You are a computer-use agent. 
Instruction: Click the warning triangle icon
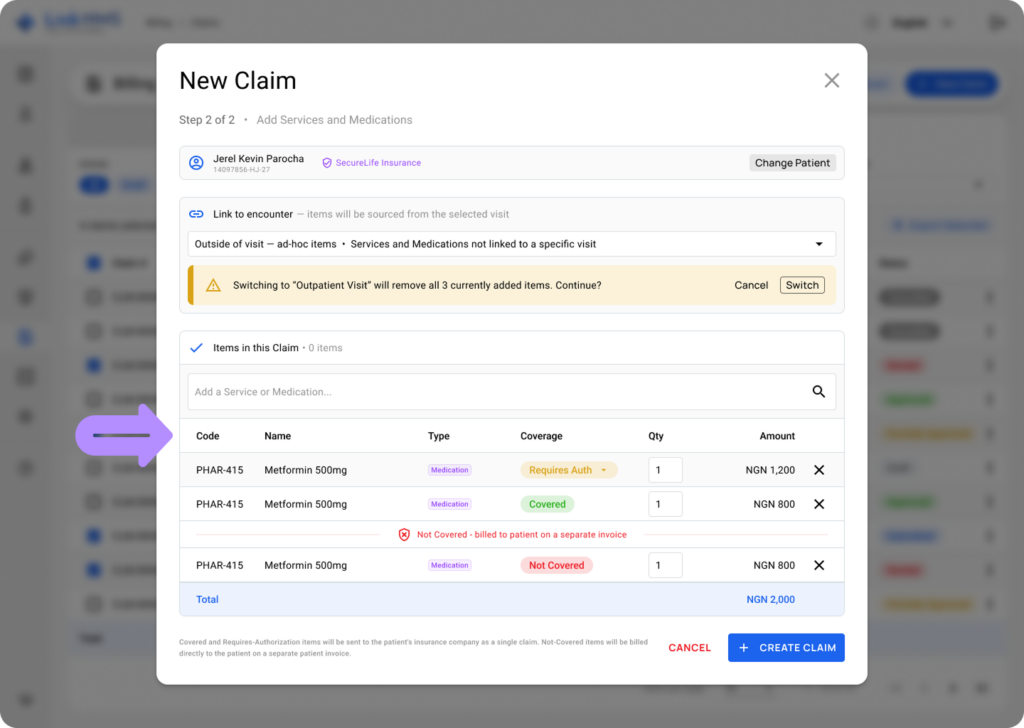[x=213, y=285]
